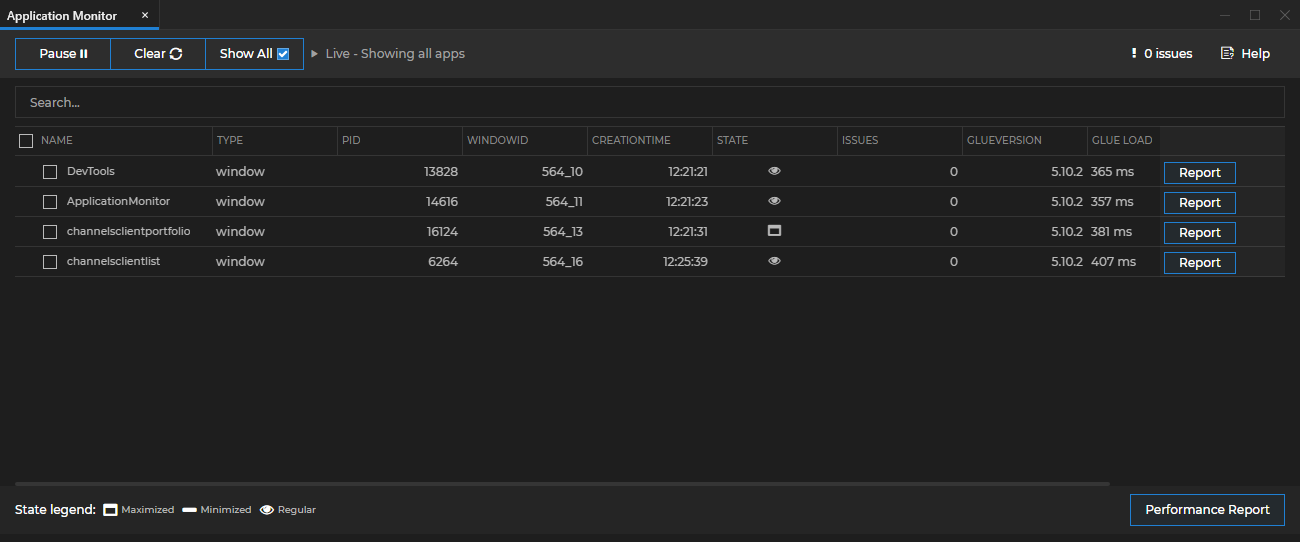Select the Application Monitor tab
The height and width of the screenshot is (542, 1300).
coord(62,16)
